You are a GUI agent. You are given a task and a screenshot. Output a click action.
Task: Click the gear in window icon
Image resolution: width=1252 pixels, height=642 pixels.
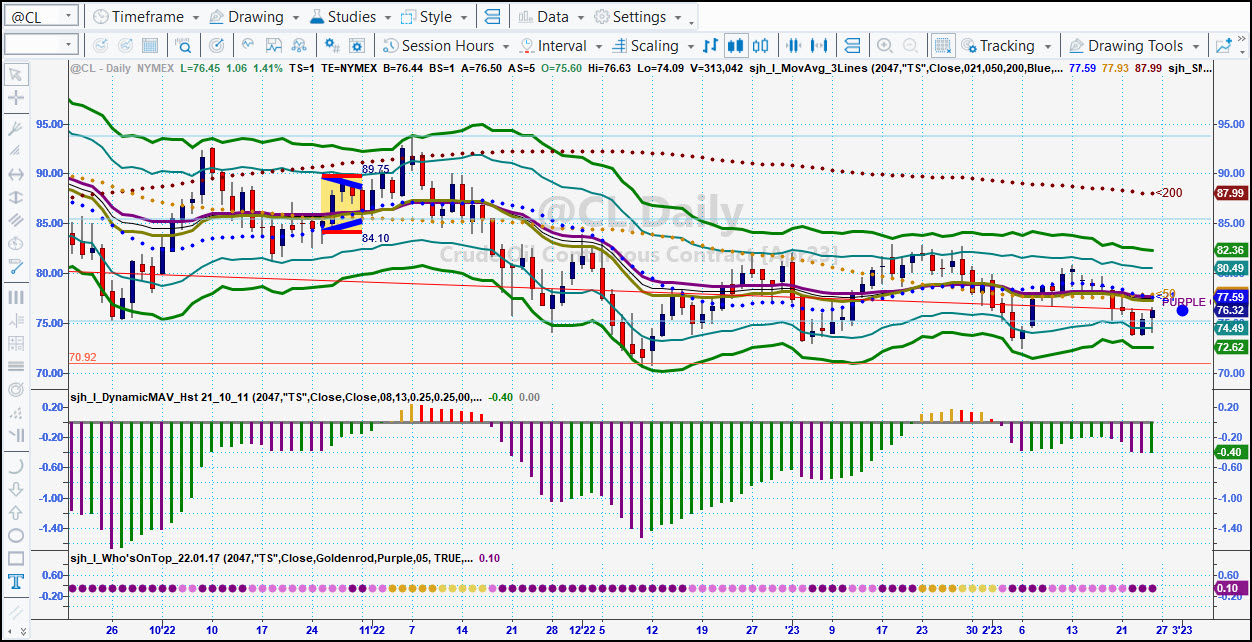pyautogui.click(x=359, y=46)
